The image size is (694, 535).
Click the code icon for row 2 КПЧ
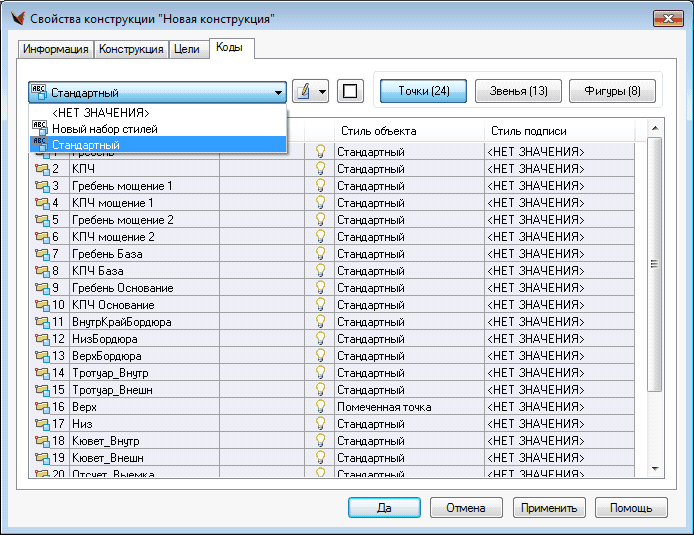click(x=42, y=169)
